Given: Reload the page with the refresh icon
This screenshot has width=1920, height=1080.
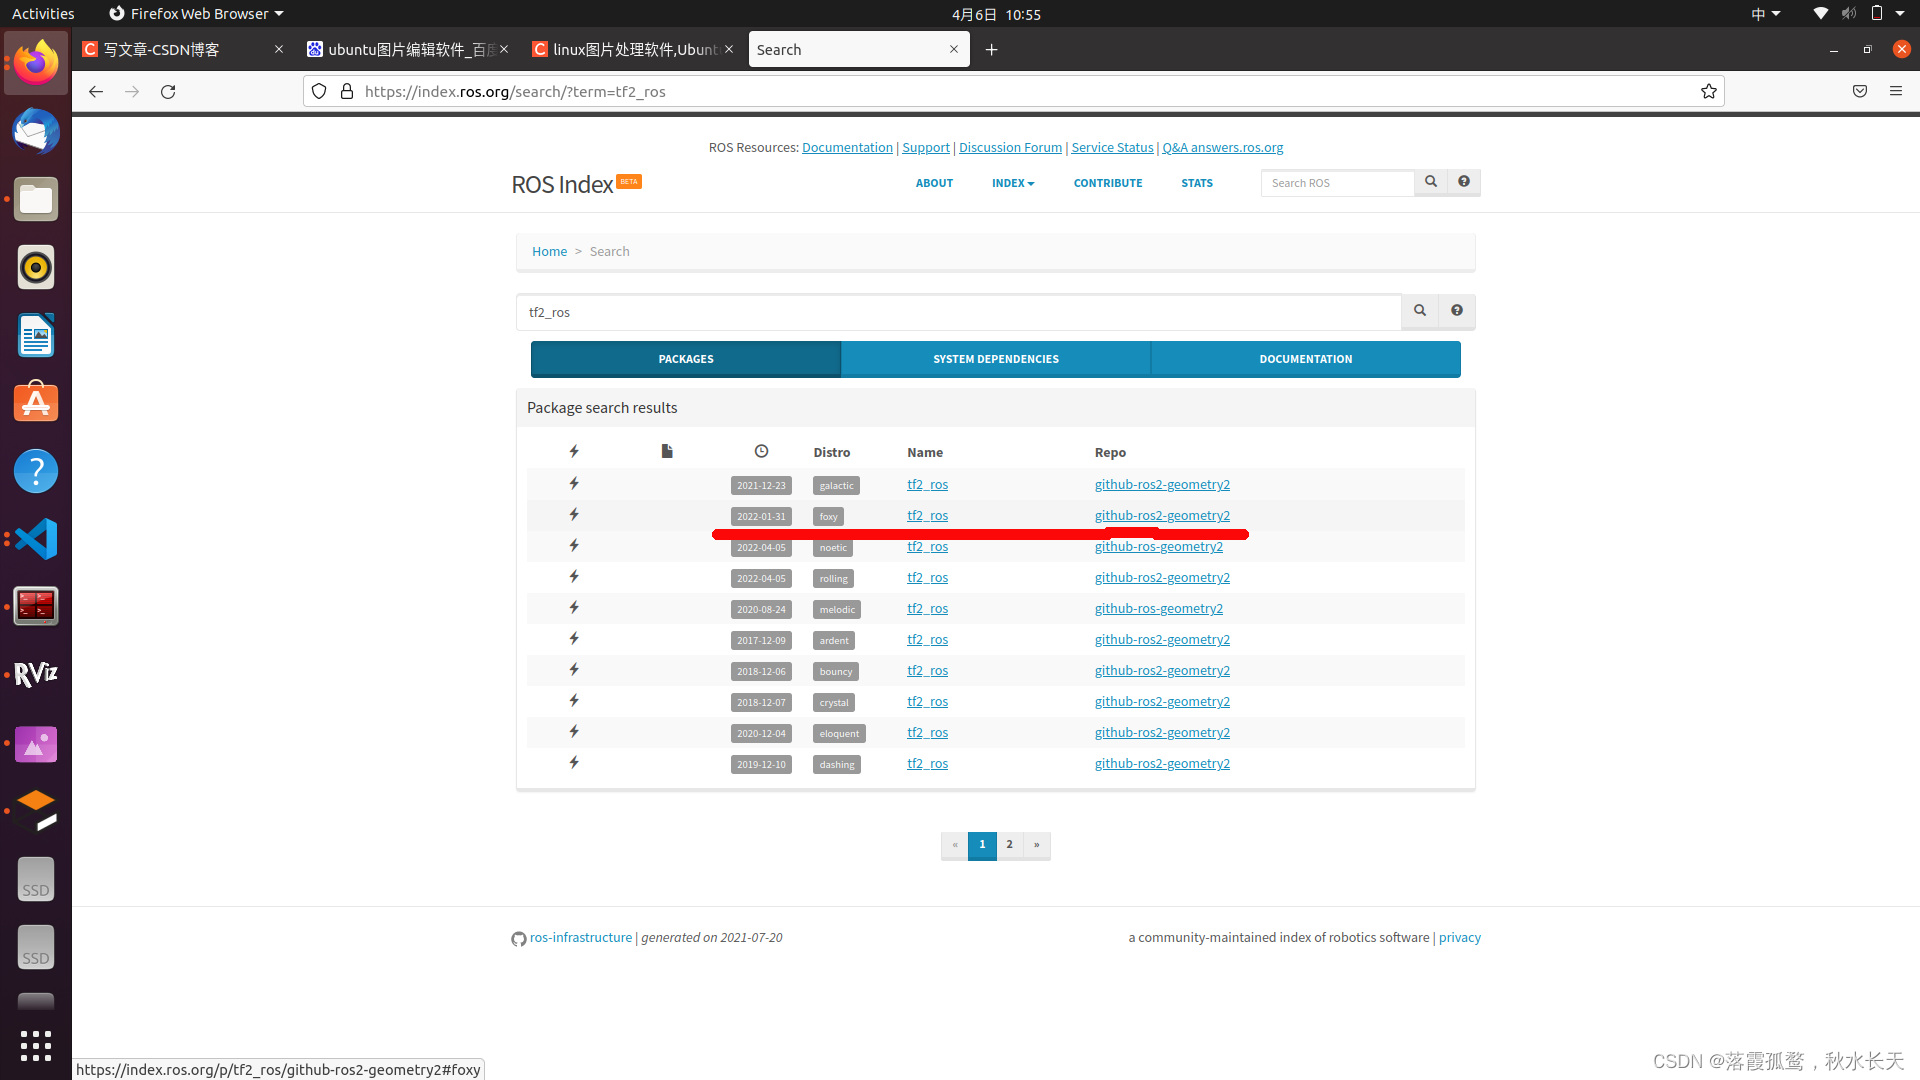Looking at the screenshot, I should pos(168,91).
